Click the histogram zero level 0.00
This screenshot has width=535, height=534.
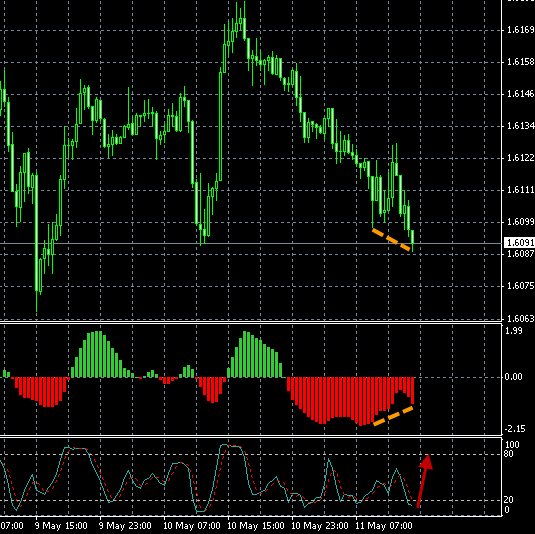coord(515,377)
